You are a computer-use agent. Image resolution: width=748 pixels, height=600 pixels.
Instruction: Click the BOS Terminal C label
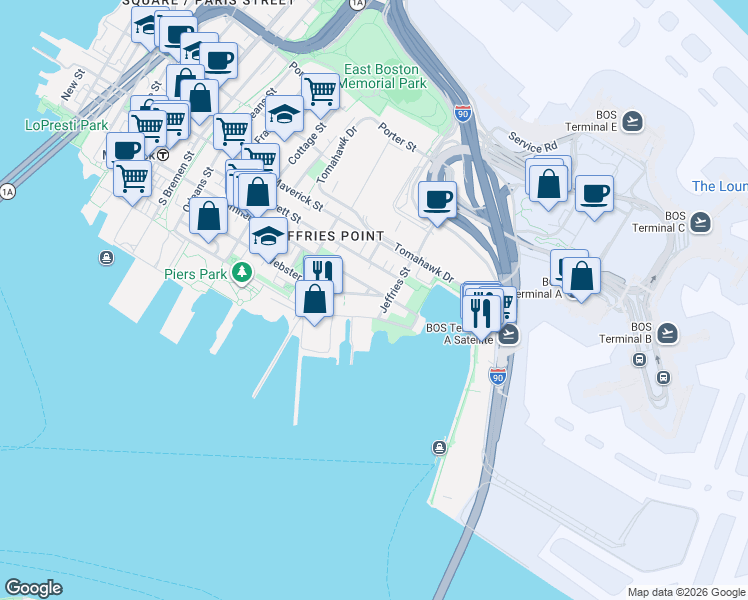pyautogui.click(x=659, y=222)
